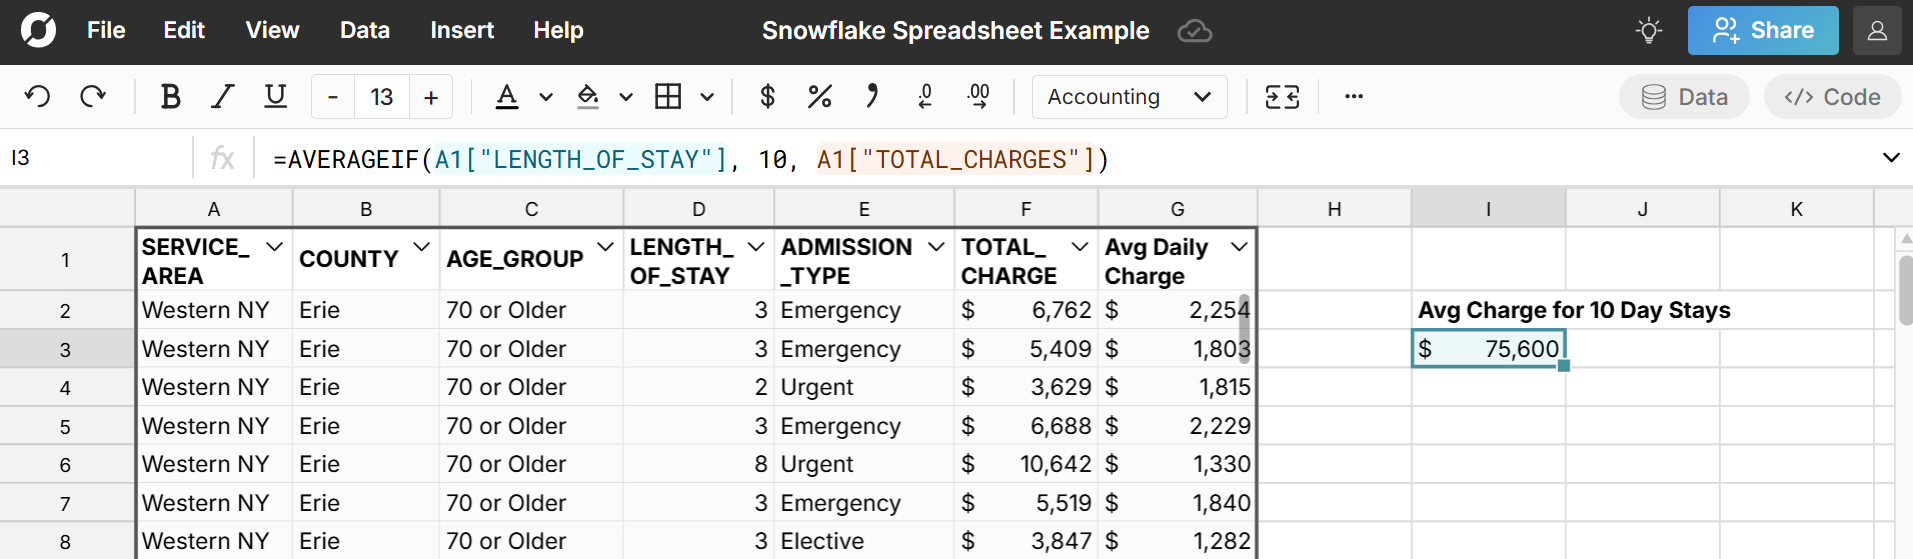Open the Insert menu
The image size is (1913, 559).
pyautogui.click(x=462, y=31)
